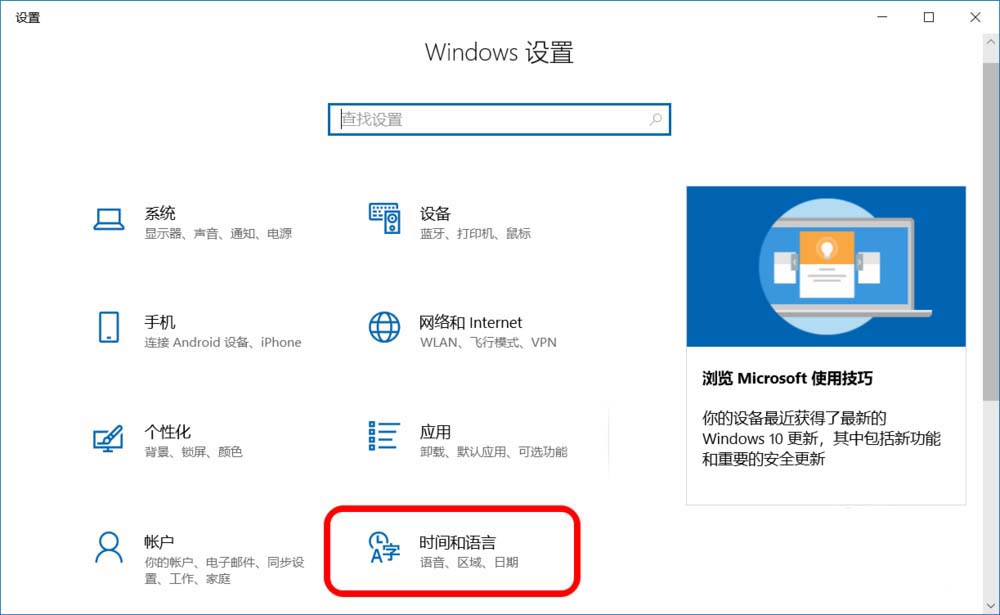Click the person icon for 帐户
The height and width of the screenshot is (615, 1000).
[108, 548]
